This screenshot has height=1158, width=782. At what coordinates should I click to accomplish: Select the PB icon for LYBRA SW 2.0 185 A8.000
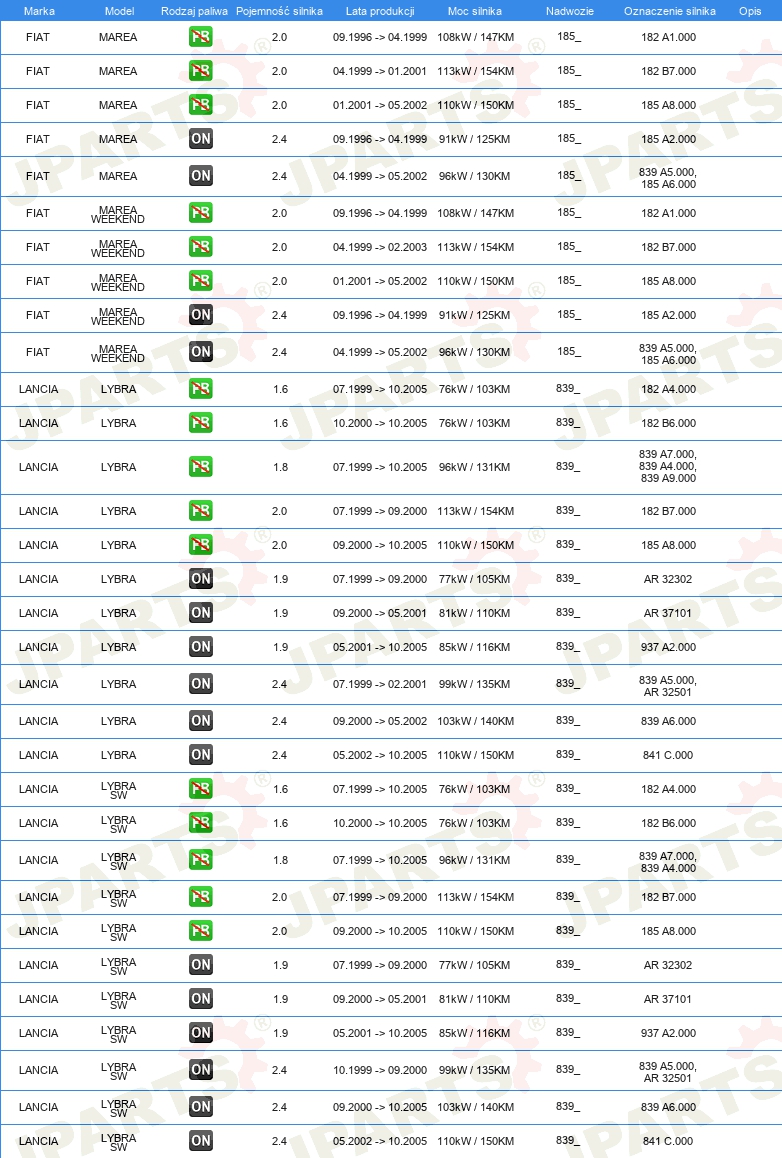(x=201, y=931)
